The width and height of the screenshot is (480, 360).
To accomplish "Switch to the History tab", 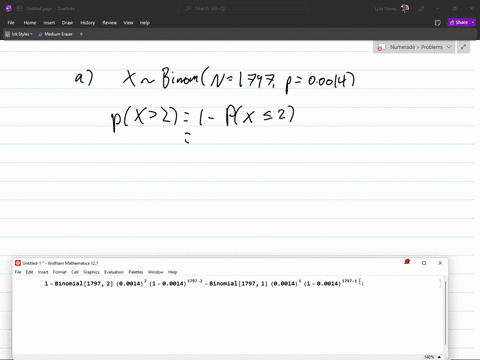I will tap(87, 23).
